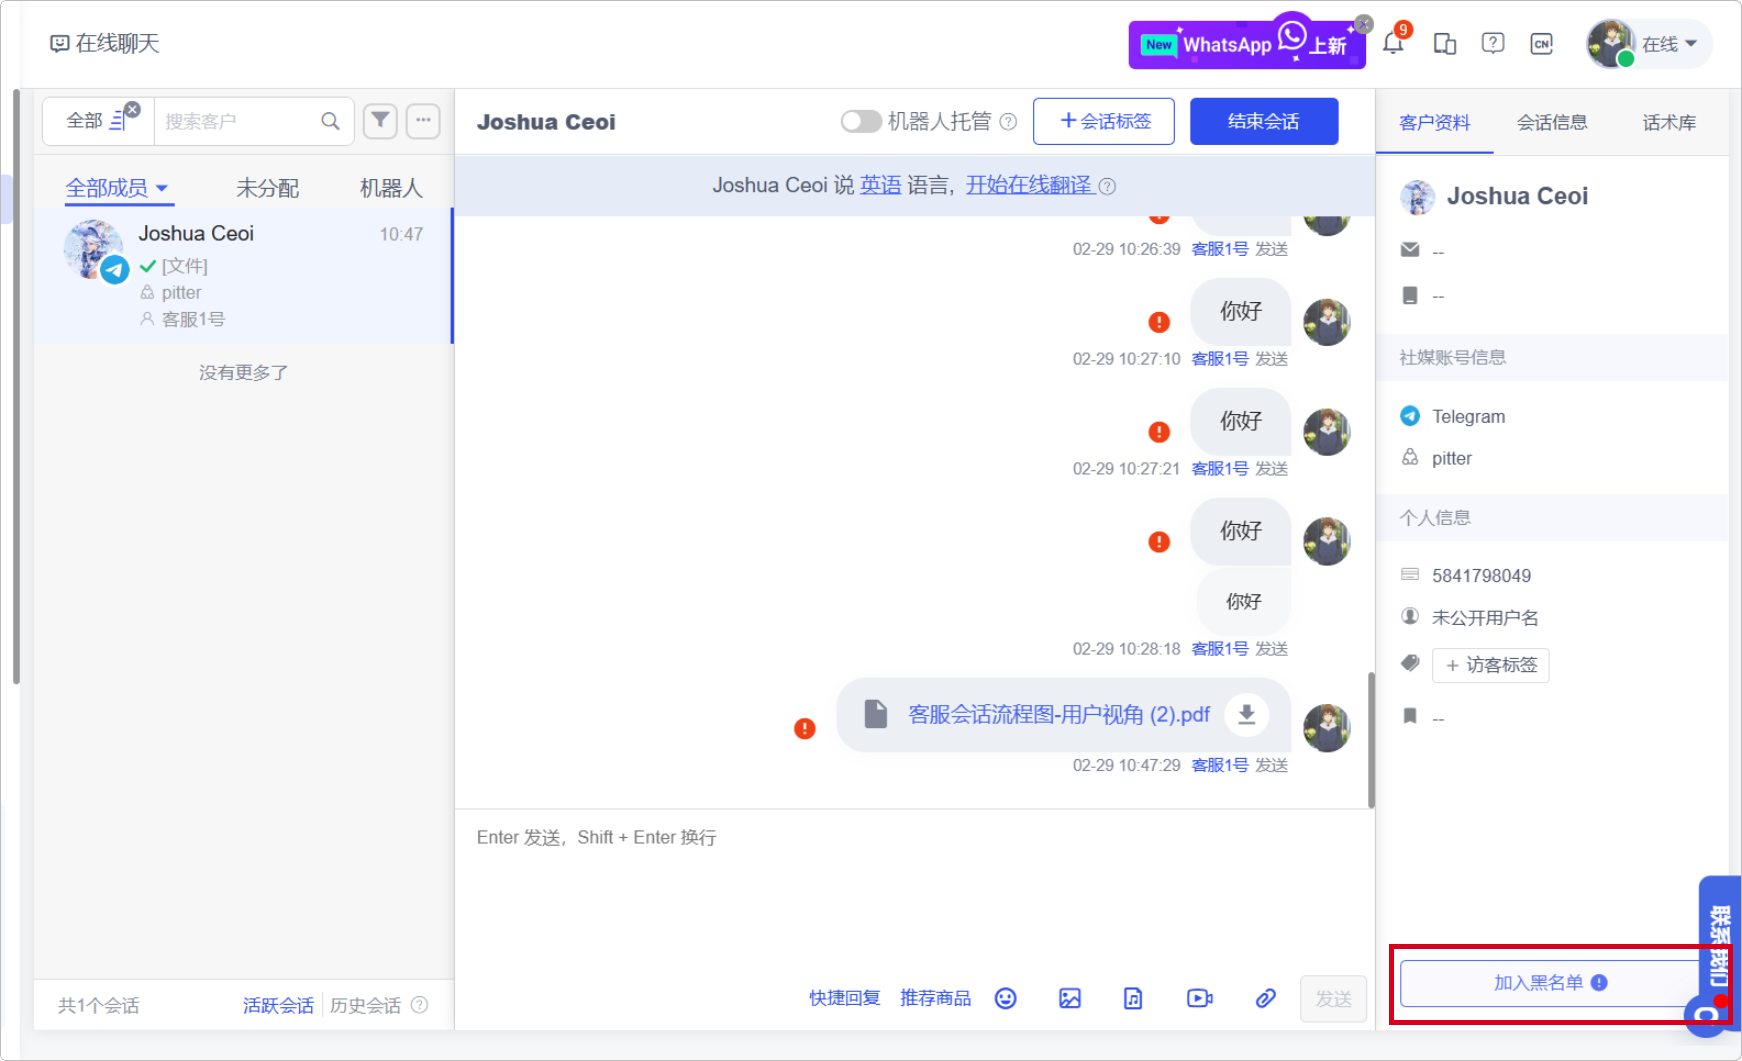Click the link attachment icon
Image resolution: width=1742 pixels, height=1061 pixels.
pyautogui.click(x=1265, y=998)
